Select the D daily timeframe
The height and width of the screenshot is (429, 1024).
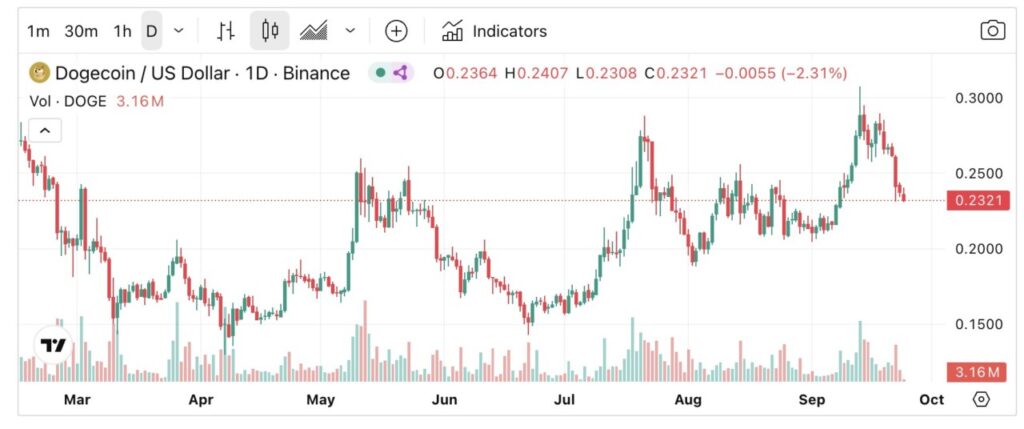(x=152, y=31)
